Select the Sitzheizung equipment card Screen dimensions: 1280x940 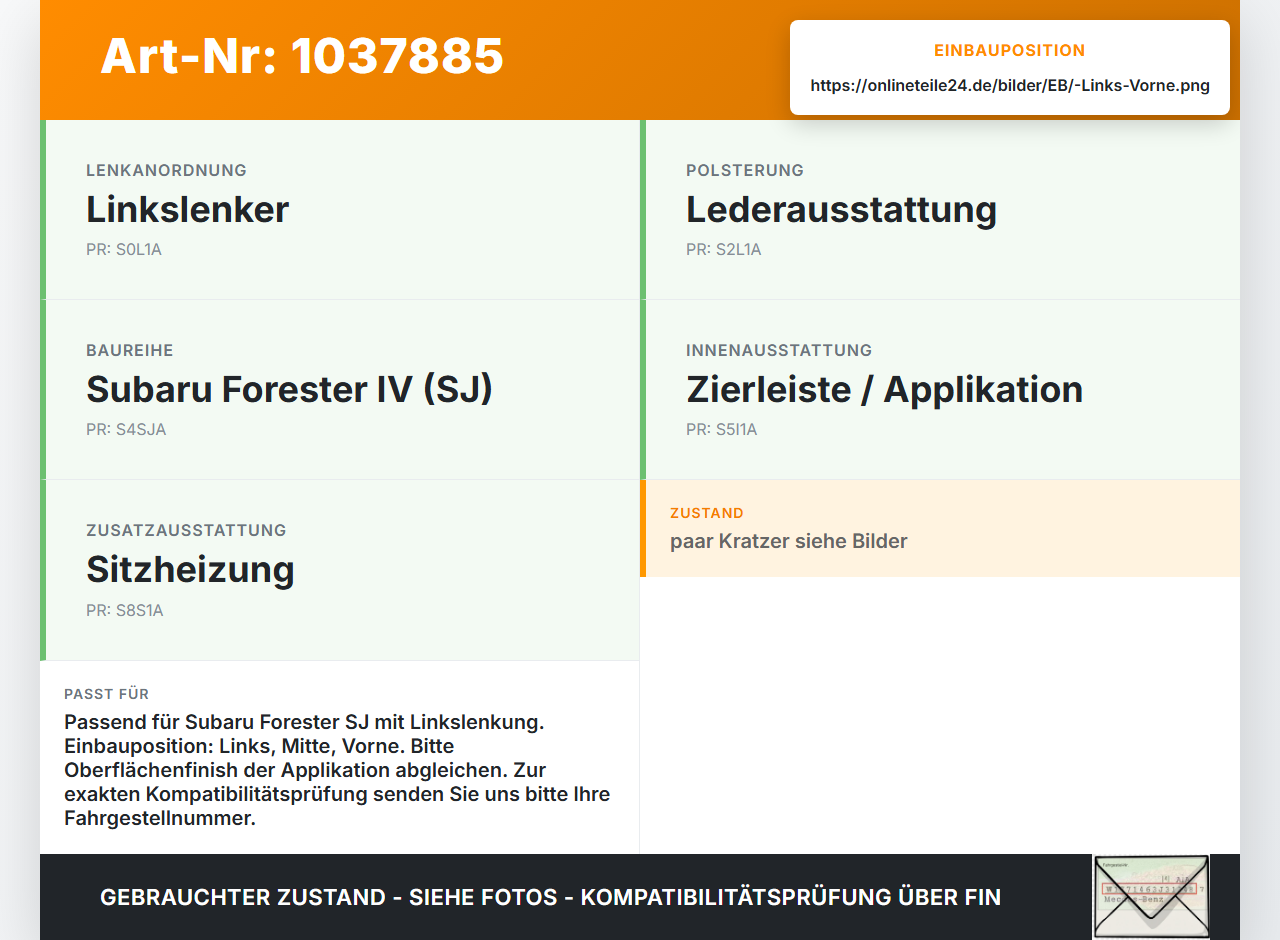click(x=340, y=570)
